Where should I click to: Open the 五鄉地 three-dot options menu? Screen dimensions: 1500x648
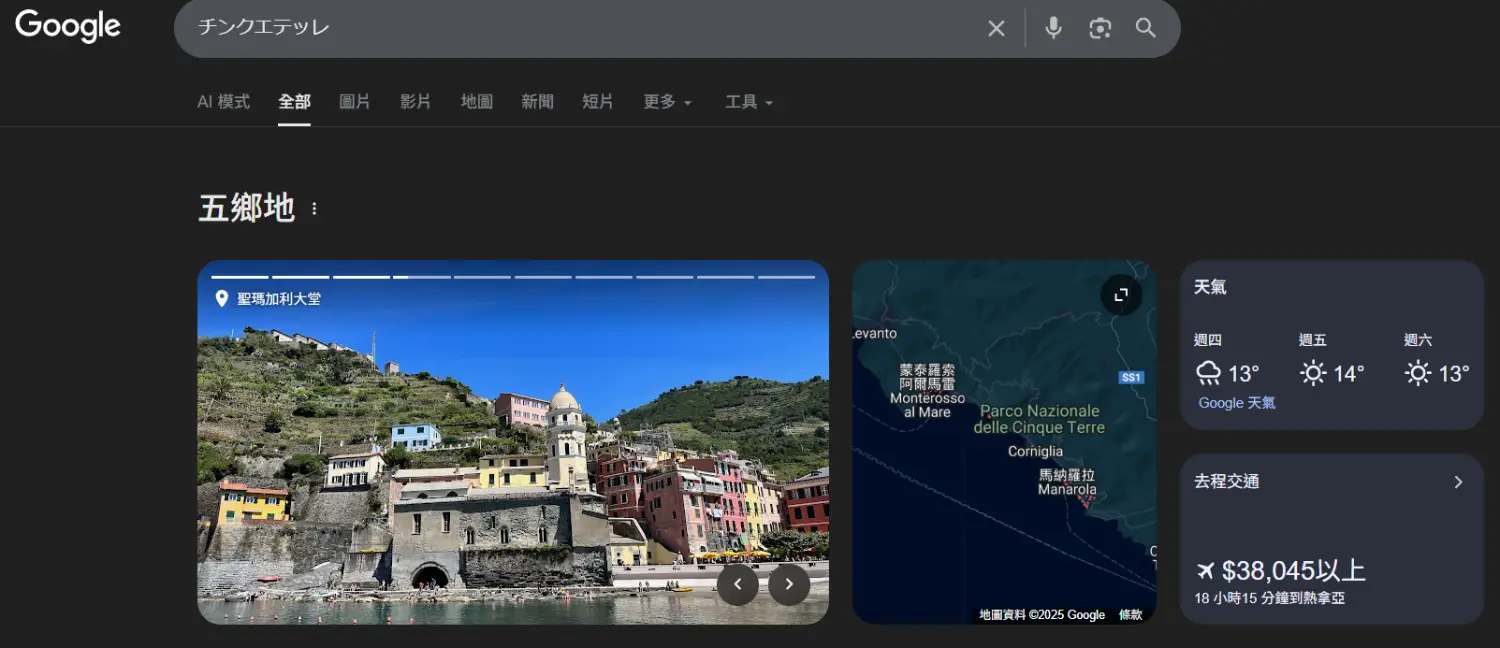point(314,209)
